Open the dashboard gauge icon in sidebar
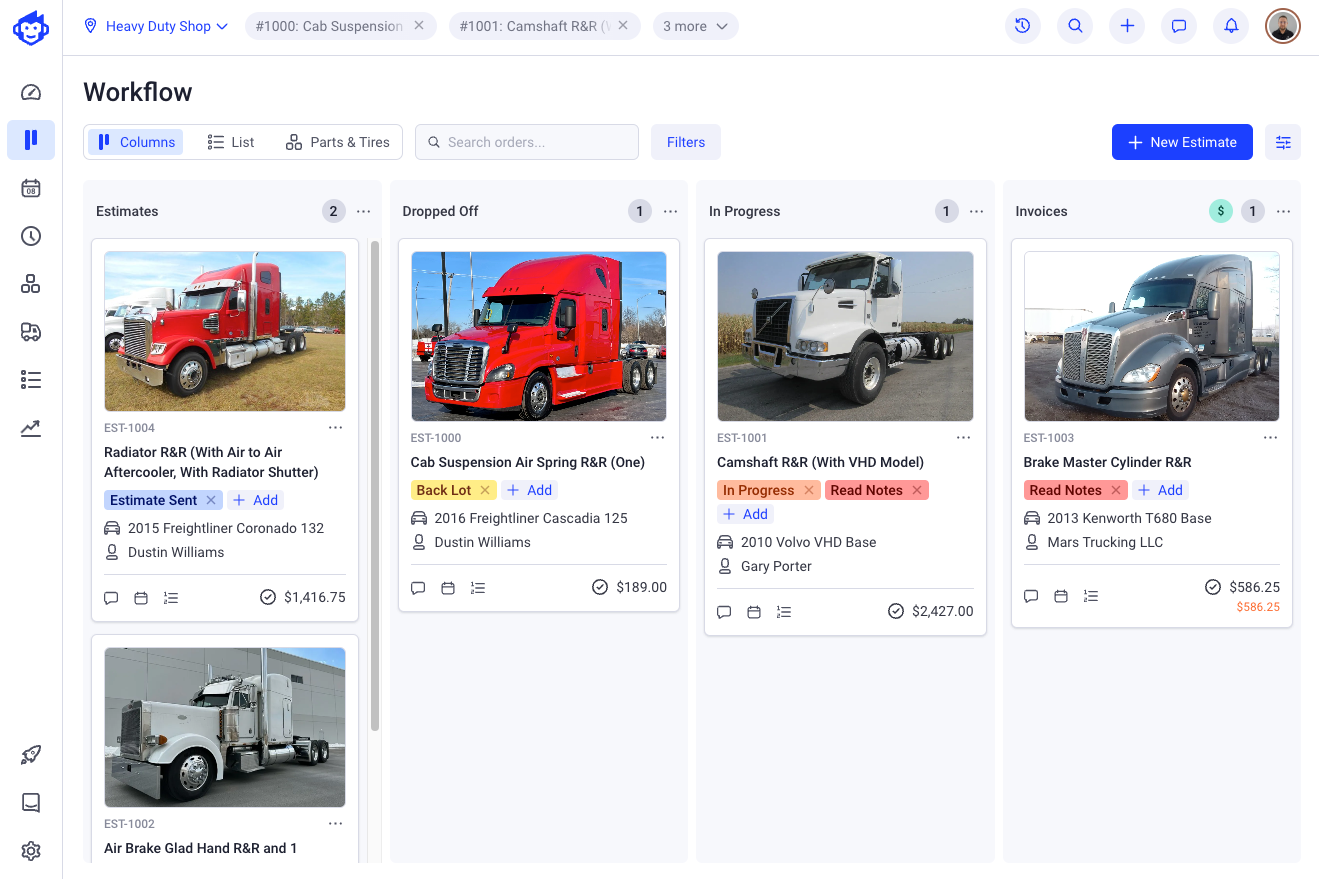 (x=31, y=92)
